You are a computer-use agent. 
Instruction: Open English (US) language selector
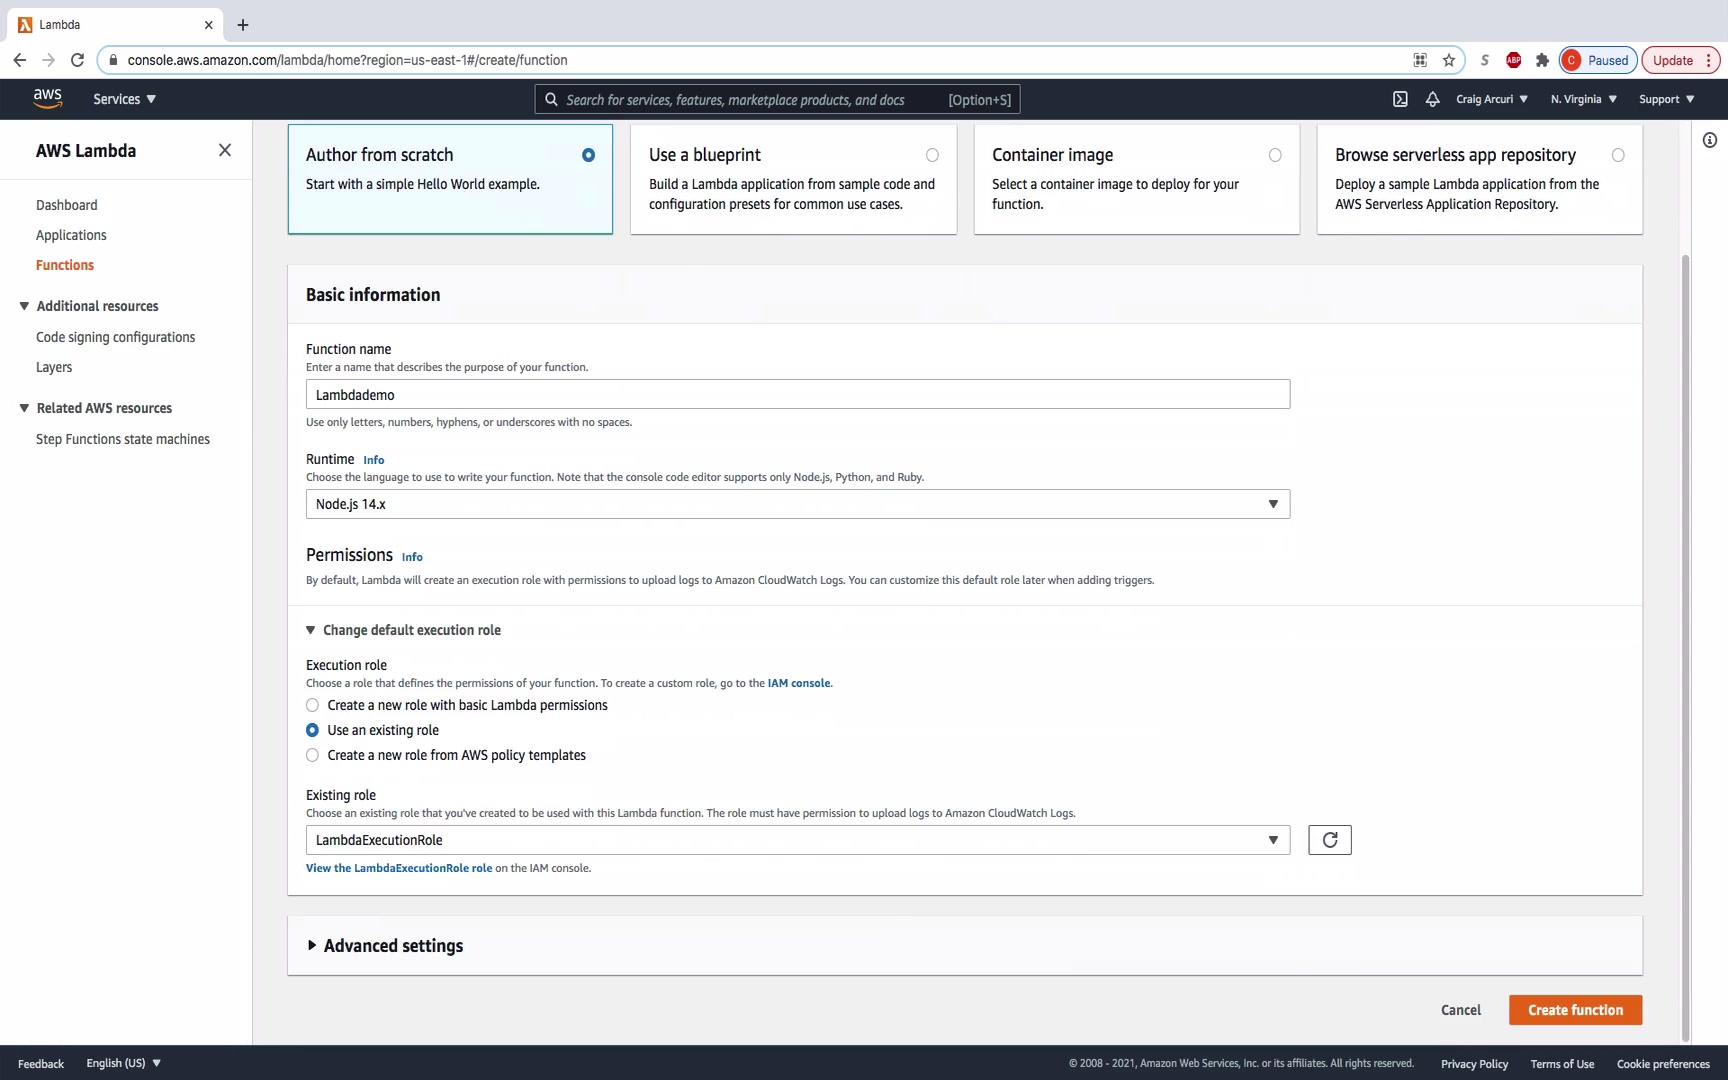[124, 1063]
